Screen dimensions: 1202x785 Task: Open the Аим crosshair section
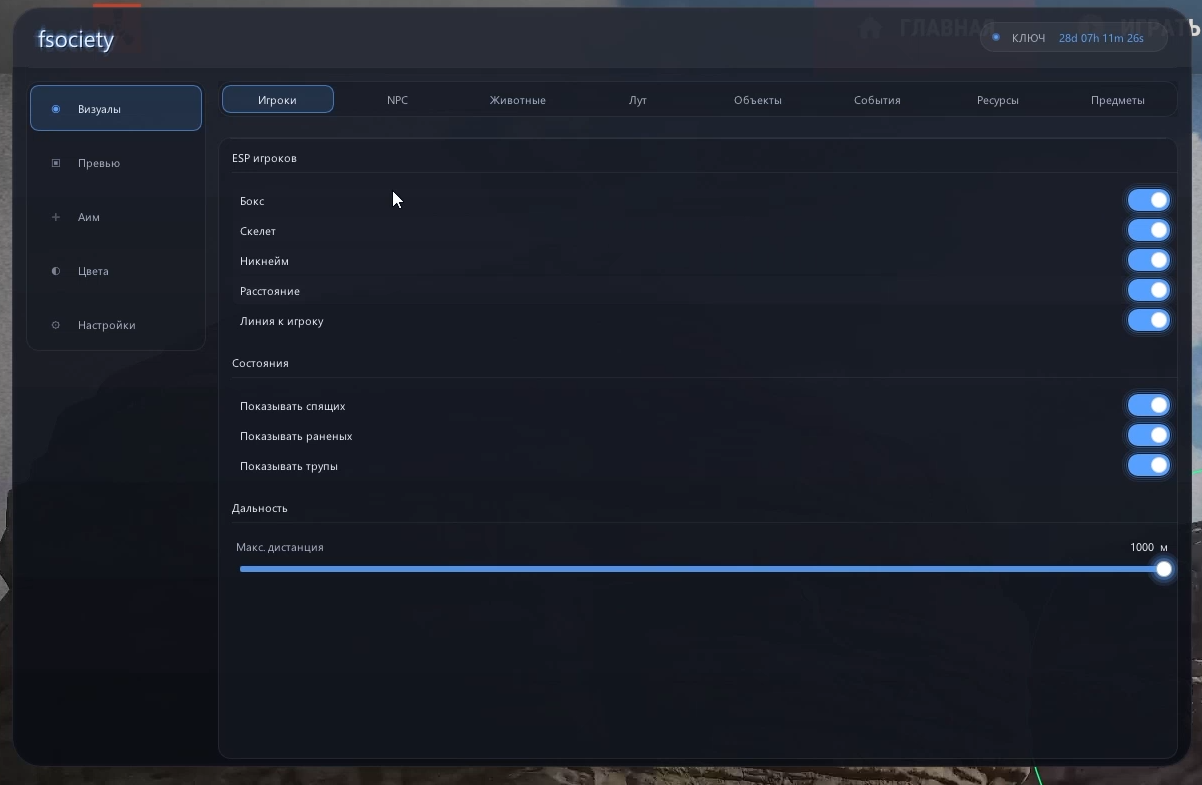116,217
